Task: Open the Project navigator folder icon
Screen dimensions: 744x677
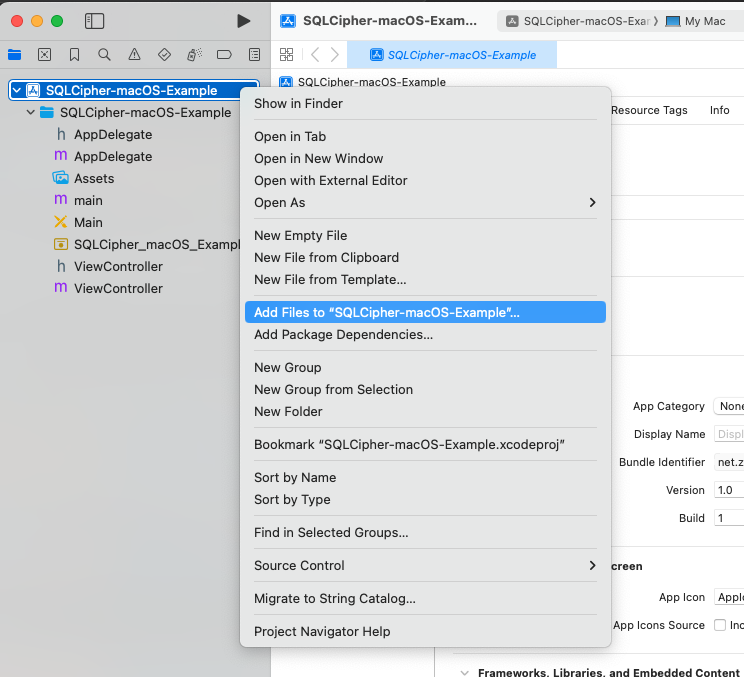Action: (x=15, y=55)
